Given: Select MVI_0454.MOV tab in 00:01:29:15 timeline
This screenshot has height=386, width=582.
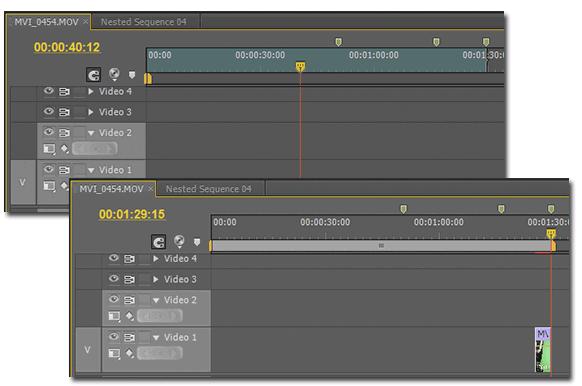Looking at the screenshot, I should pos(111,189).
